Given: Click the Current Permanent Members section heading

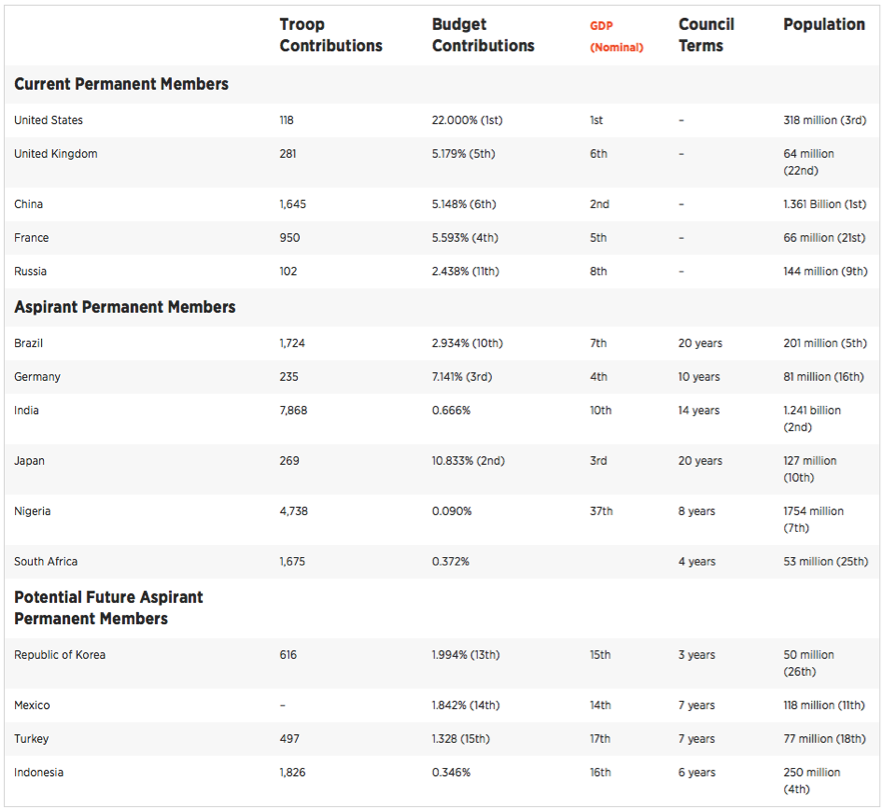Looking at the screenshot, I should click(x=121, y=84).
